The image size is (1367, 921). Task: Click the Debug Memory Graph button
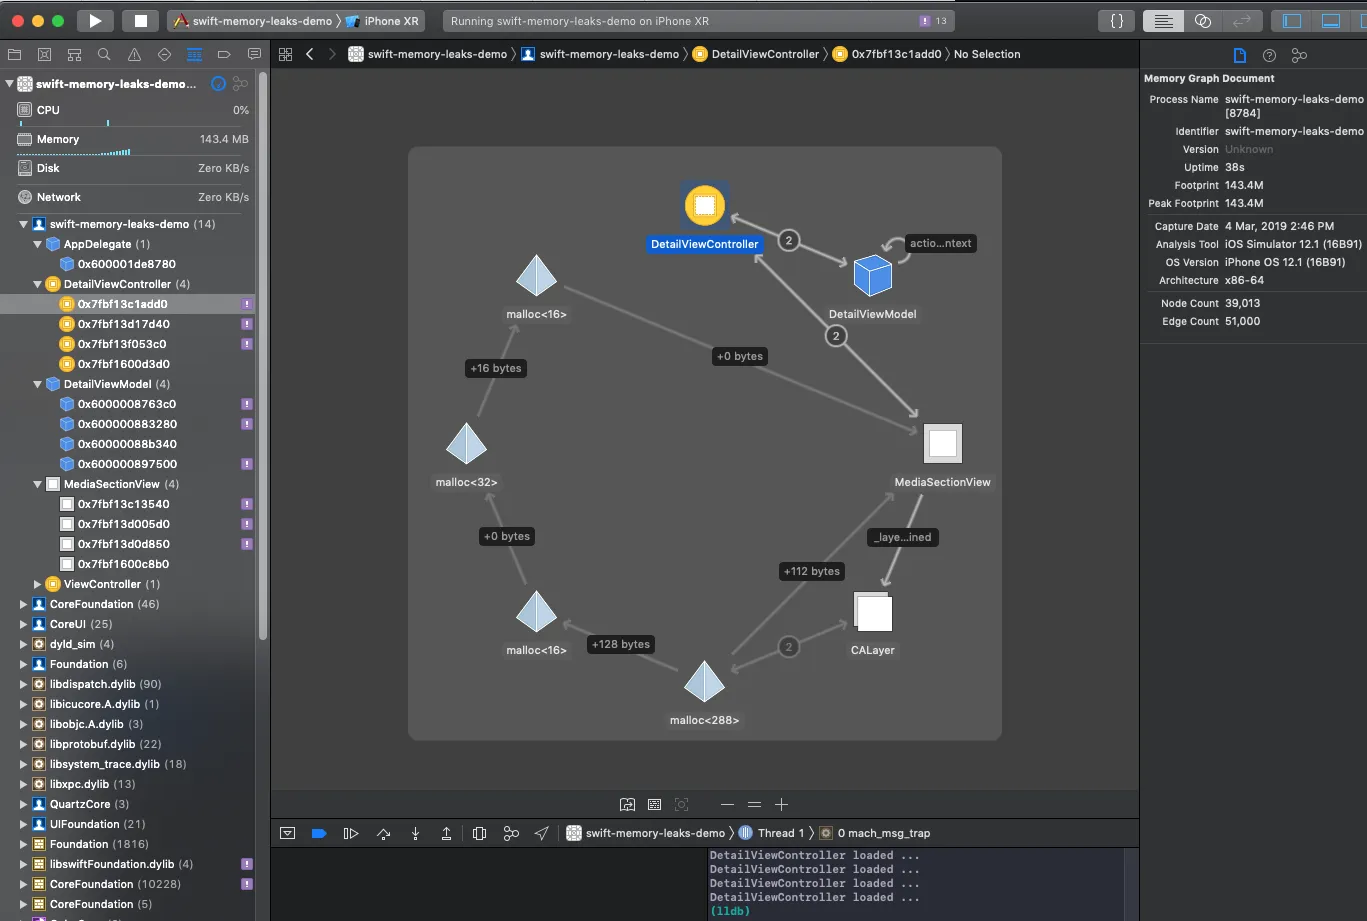511,833
